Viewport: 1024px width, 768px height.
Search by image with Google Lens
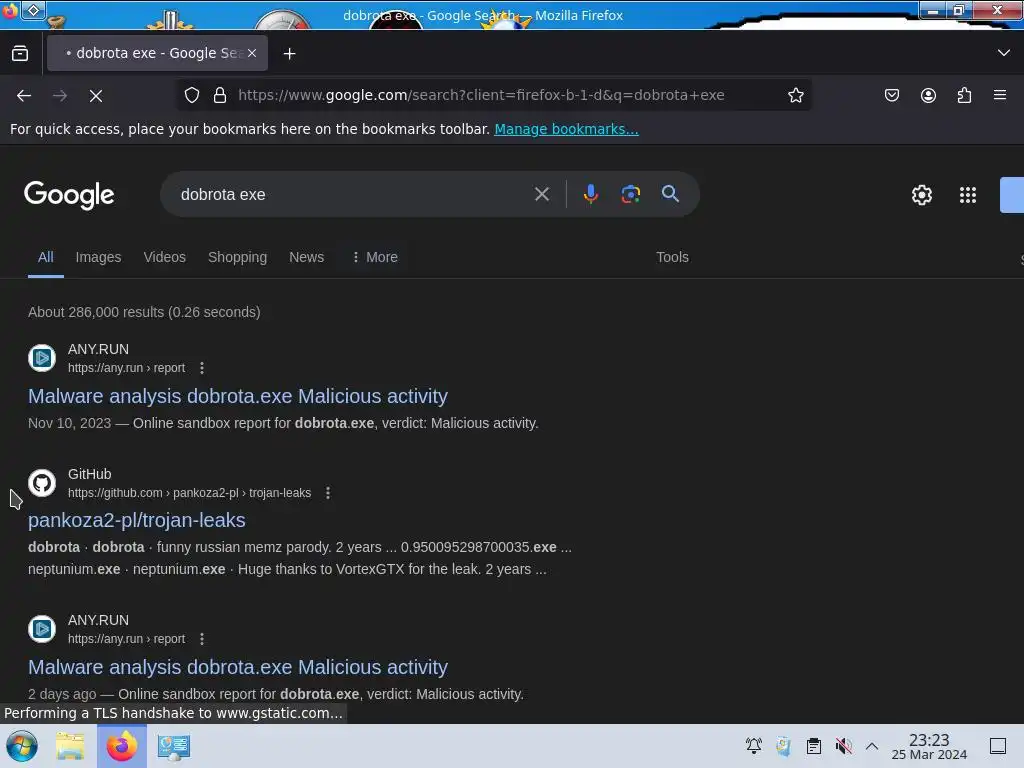pos(630,194)
